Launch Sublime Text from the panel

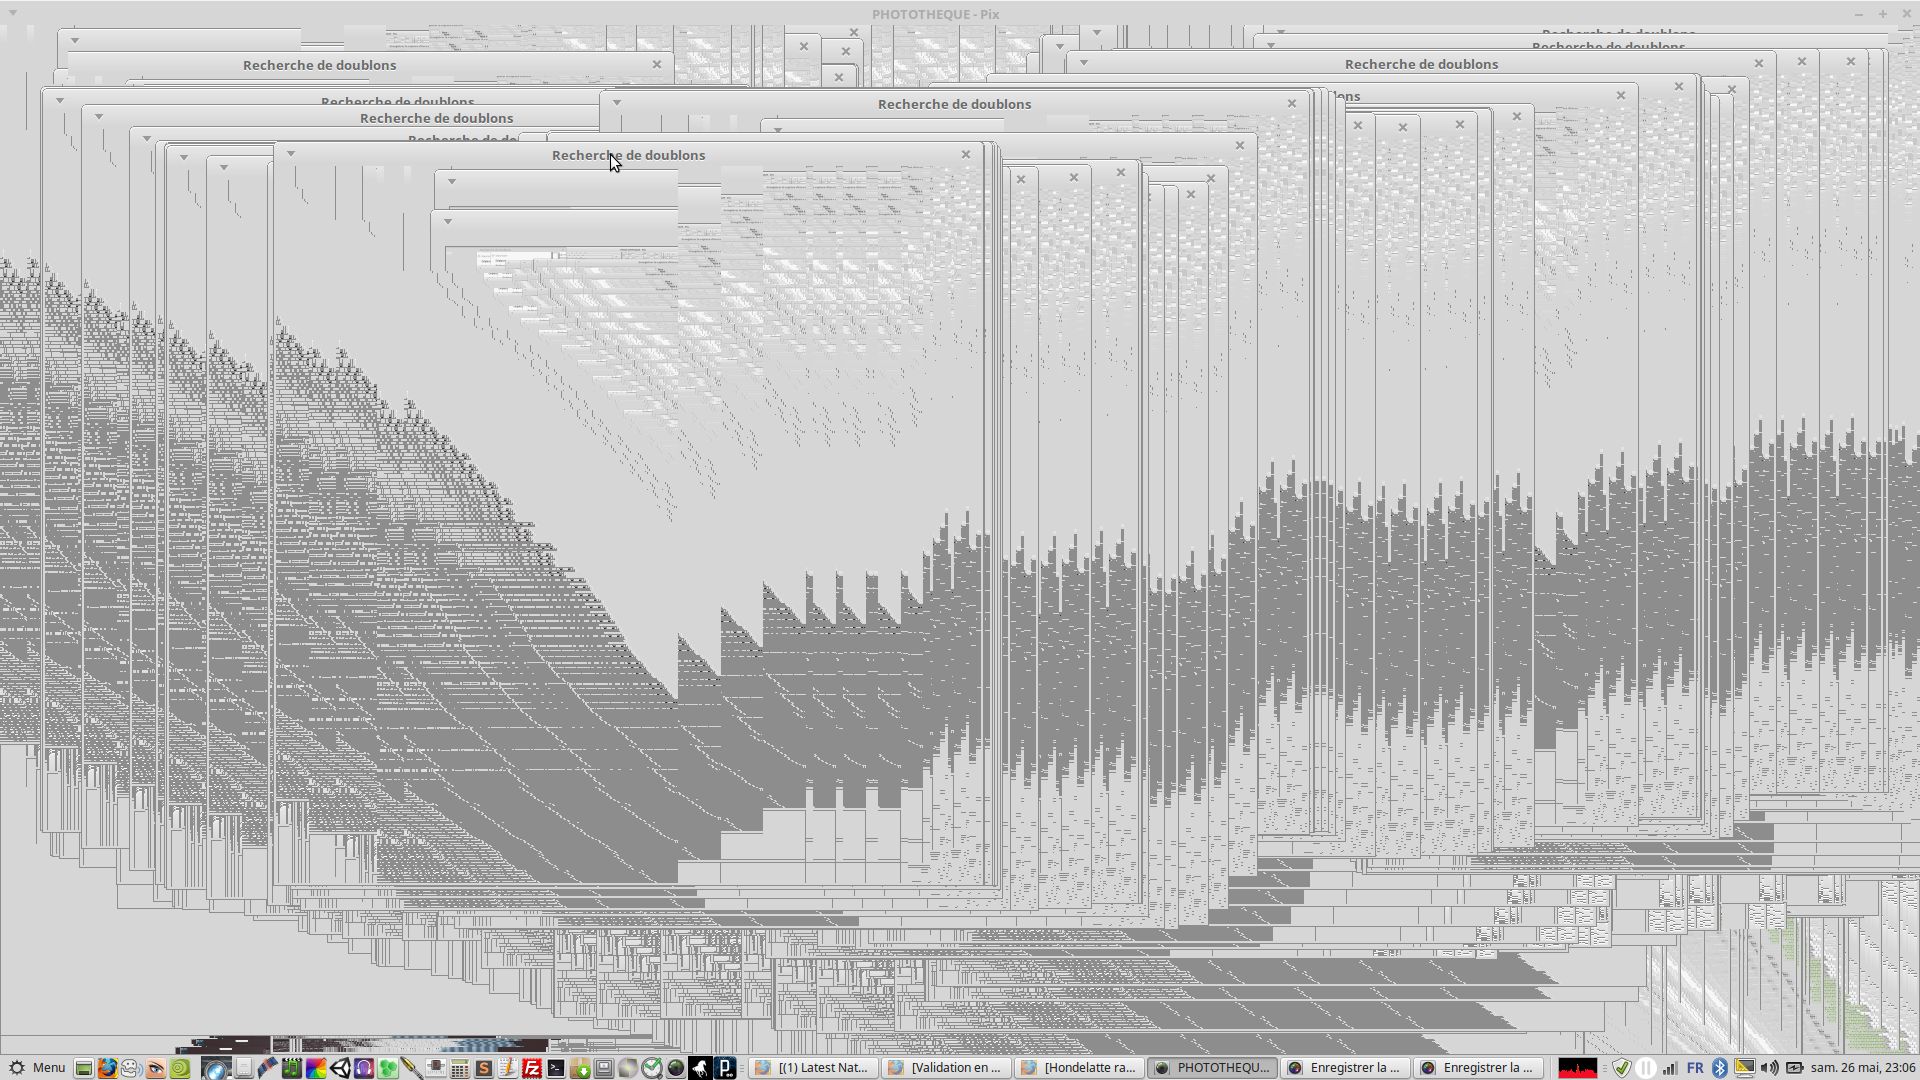point(484,1068)
